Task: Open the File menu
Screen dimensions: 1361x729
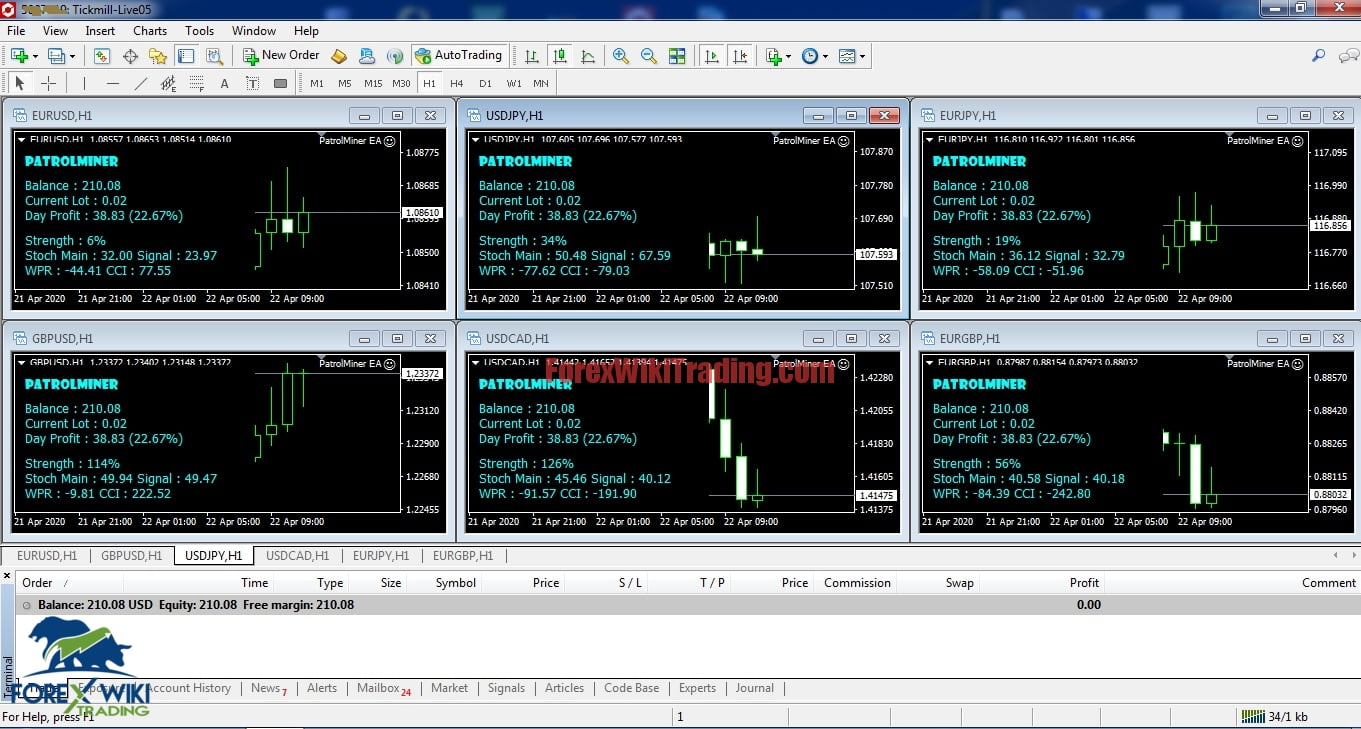Action: (16, 30)
